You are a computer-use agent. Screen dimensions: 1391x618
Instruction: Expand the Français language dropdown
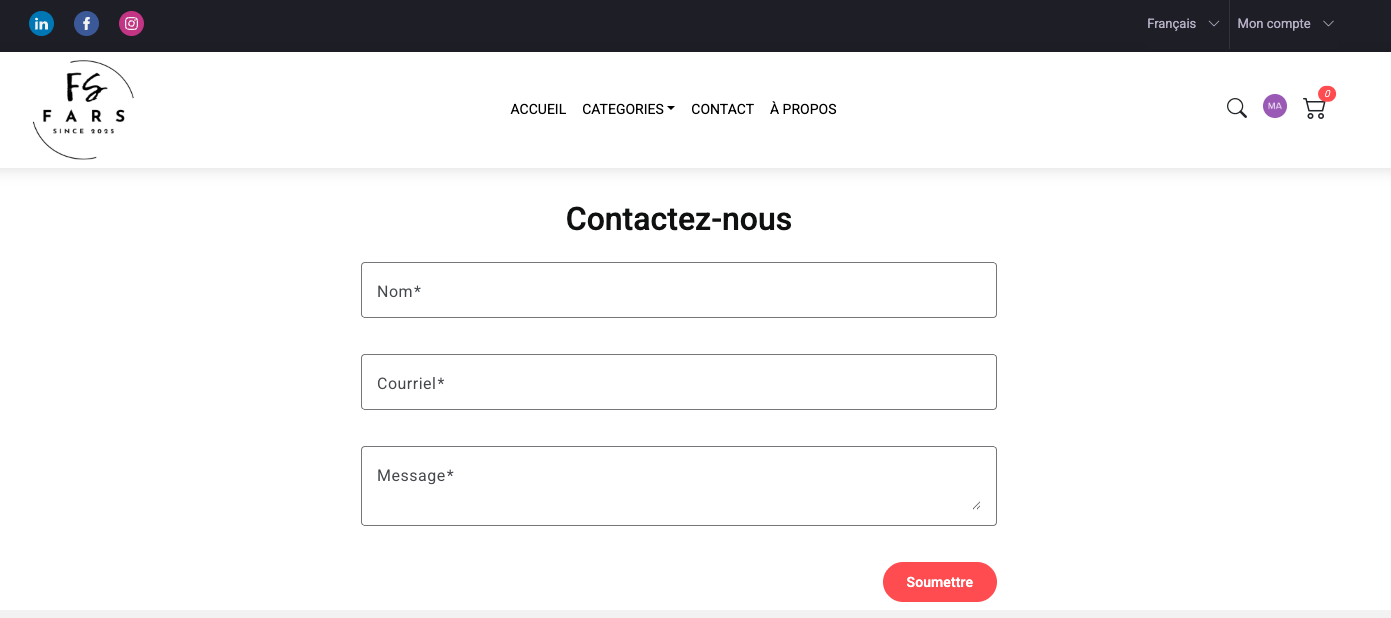pyautogui.click(x=1182, y=24)
